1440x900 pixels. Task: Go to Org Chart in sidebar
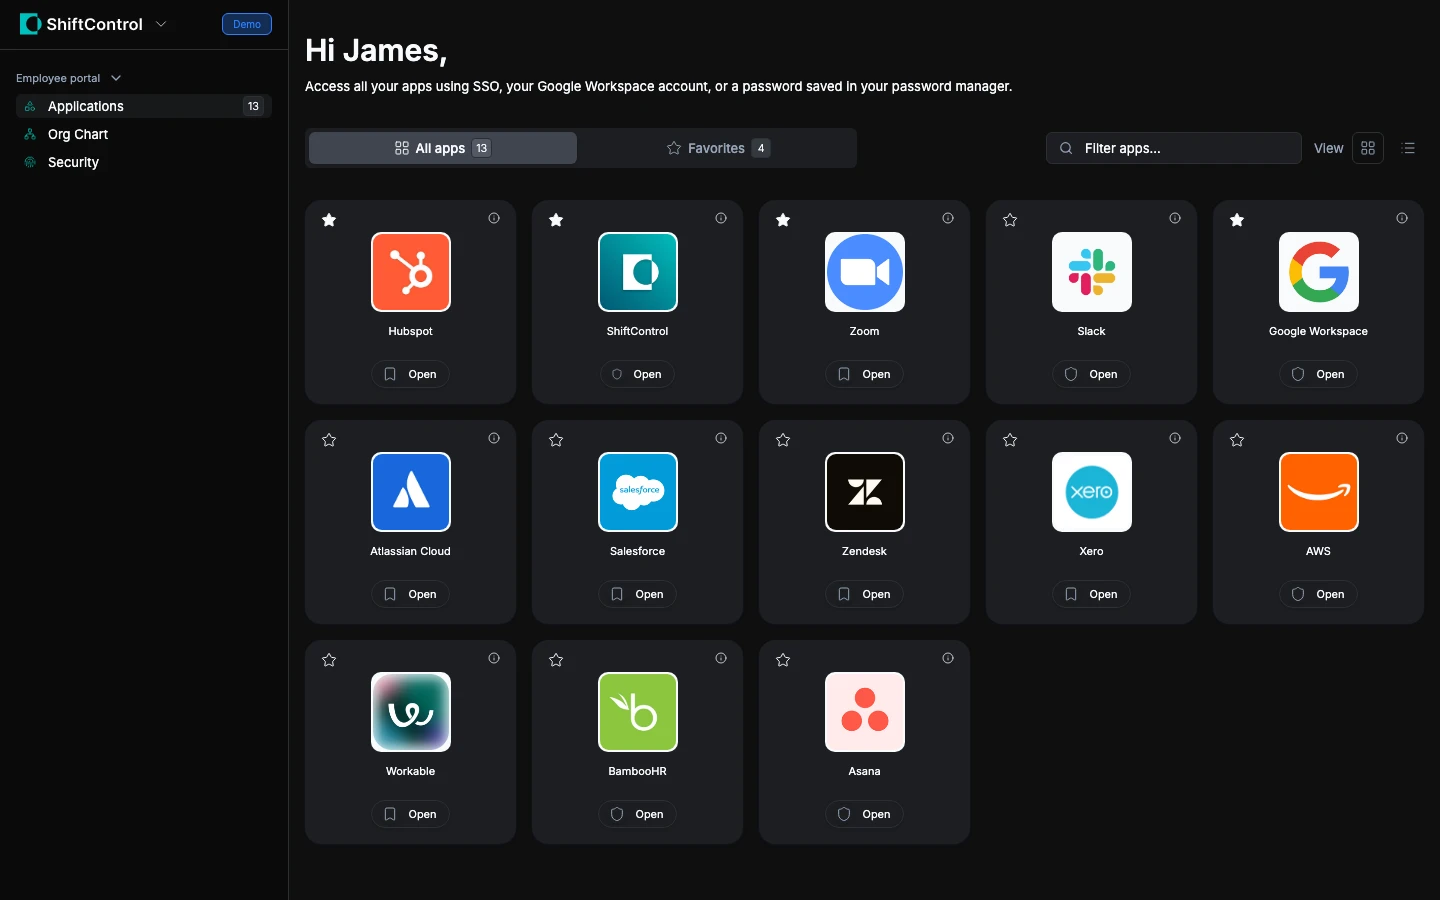point(144,134)
